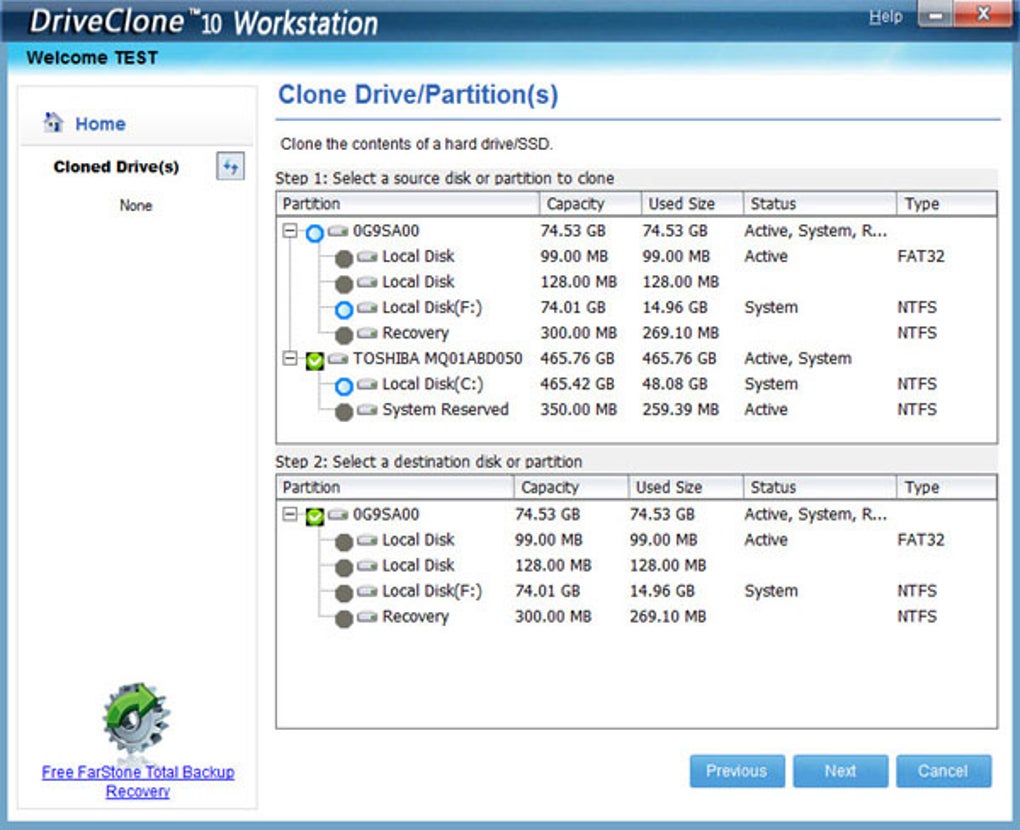Open Free FarStone Total Backup Recovery link
Image resolution: width=1020 pixels, height=830 pixels.
pos(138,781)
